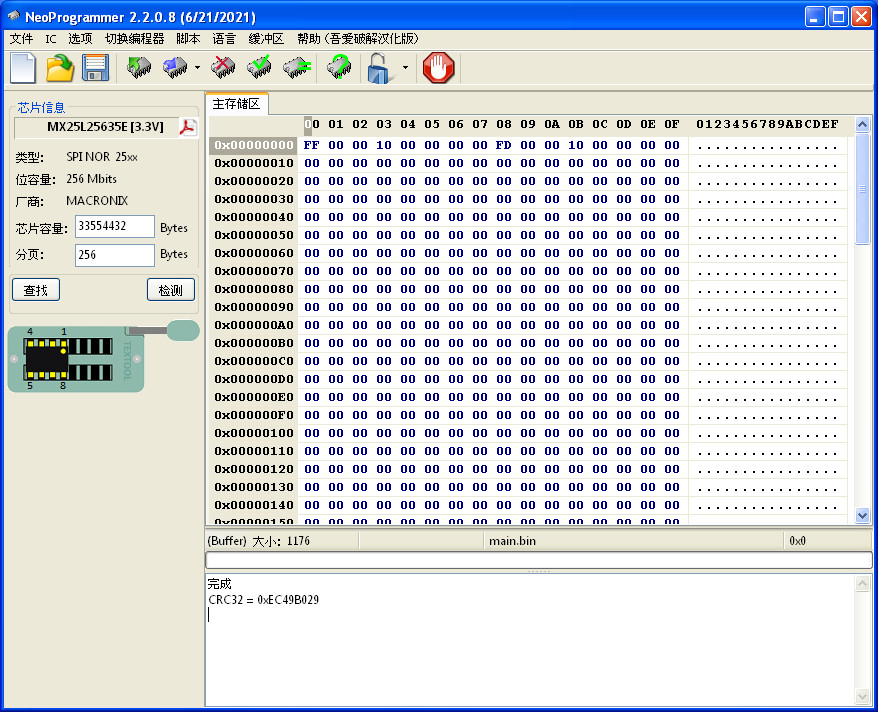This screenshot has height=712, width=878.
Task: Click the hex editor scrollbar thumb
Action: 862,189
